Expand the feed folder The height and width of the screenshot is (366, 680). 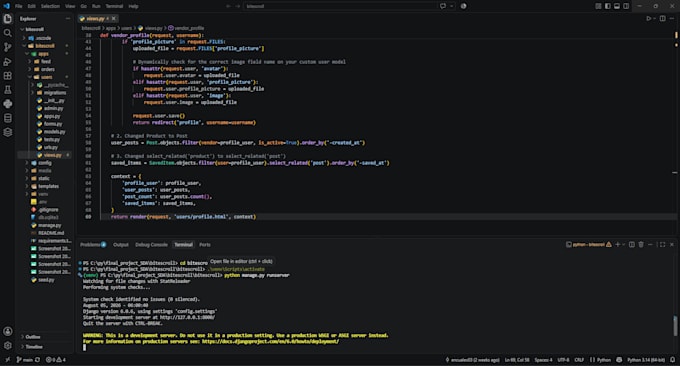pyautogui.click(x=30, y=62)
